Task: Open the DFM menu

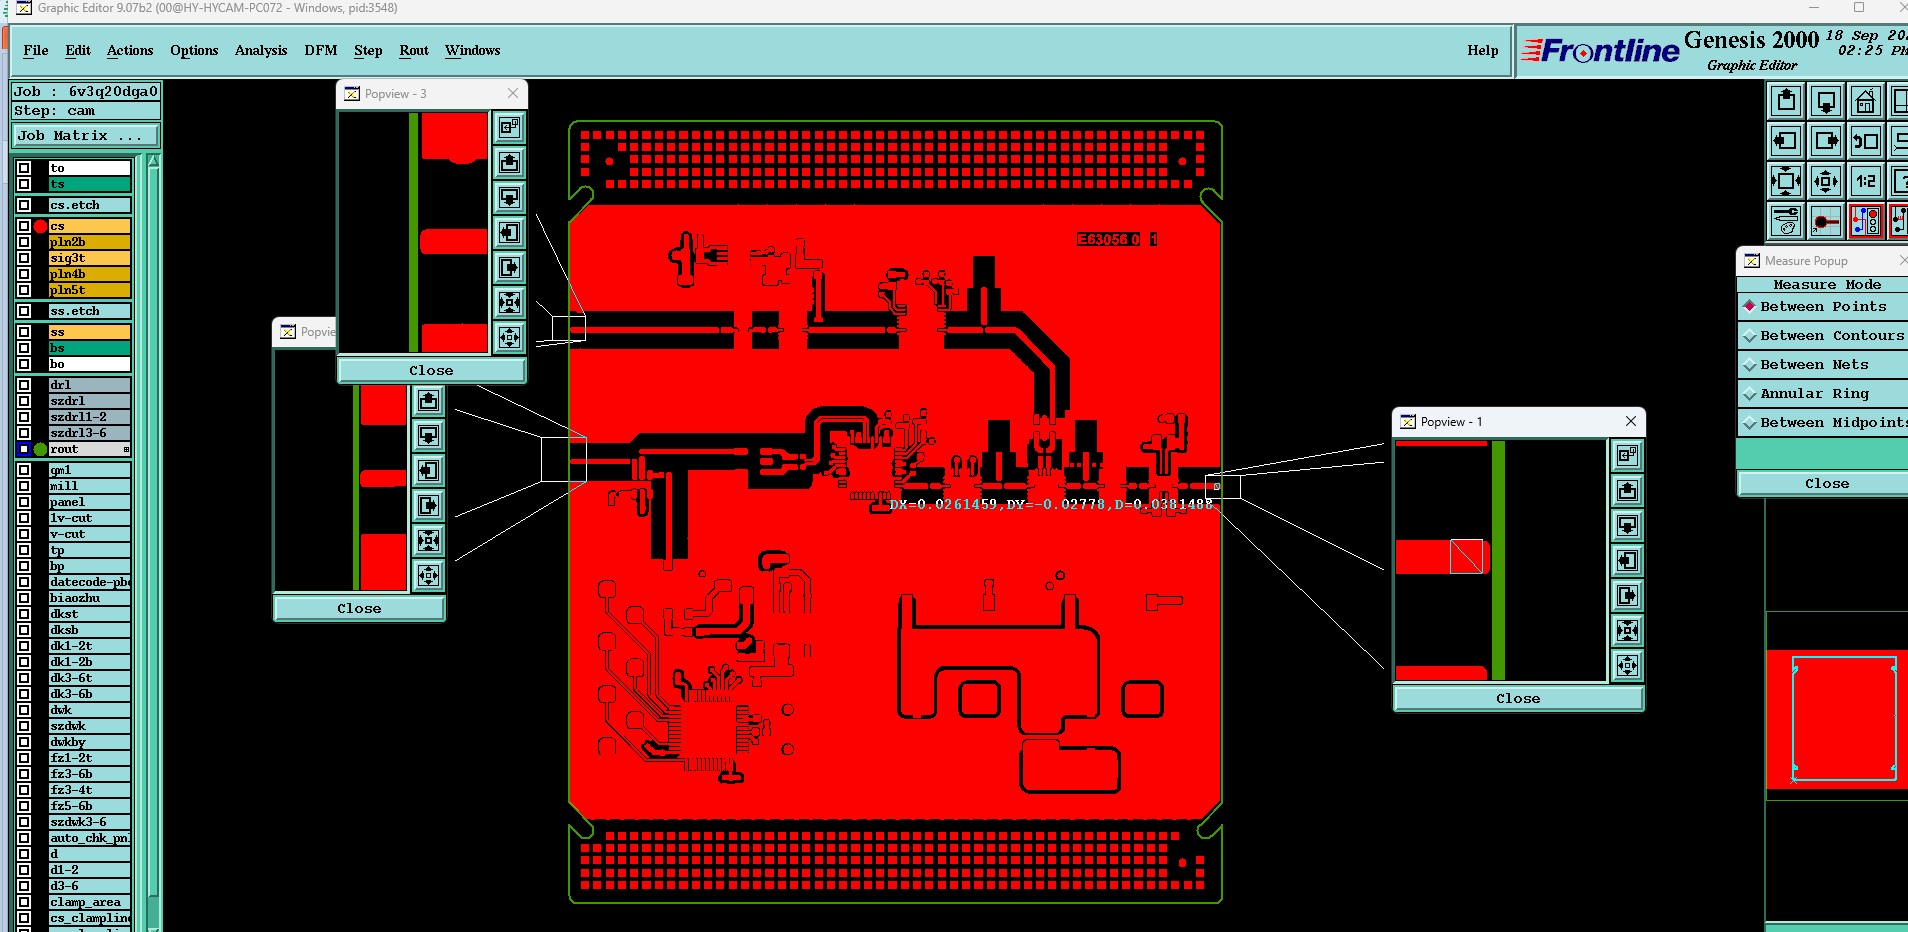Action: (321, 50)
